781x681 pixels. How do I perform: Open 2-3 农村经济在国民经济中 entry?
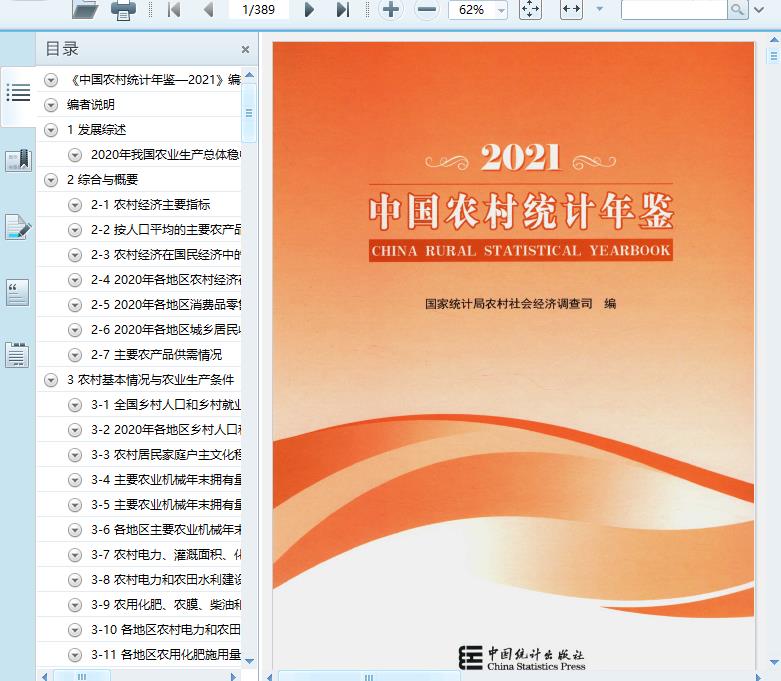(x=166, y=255)
